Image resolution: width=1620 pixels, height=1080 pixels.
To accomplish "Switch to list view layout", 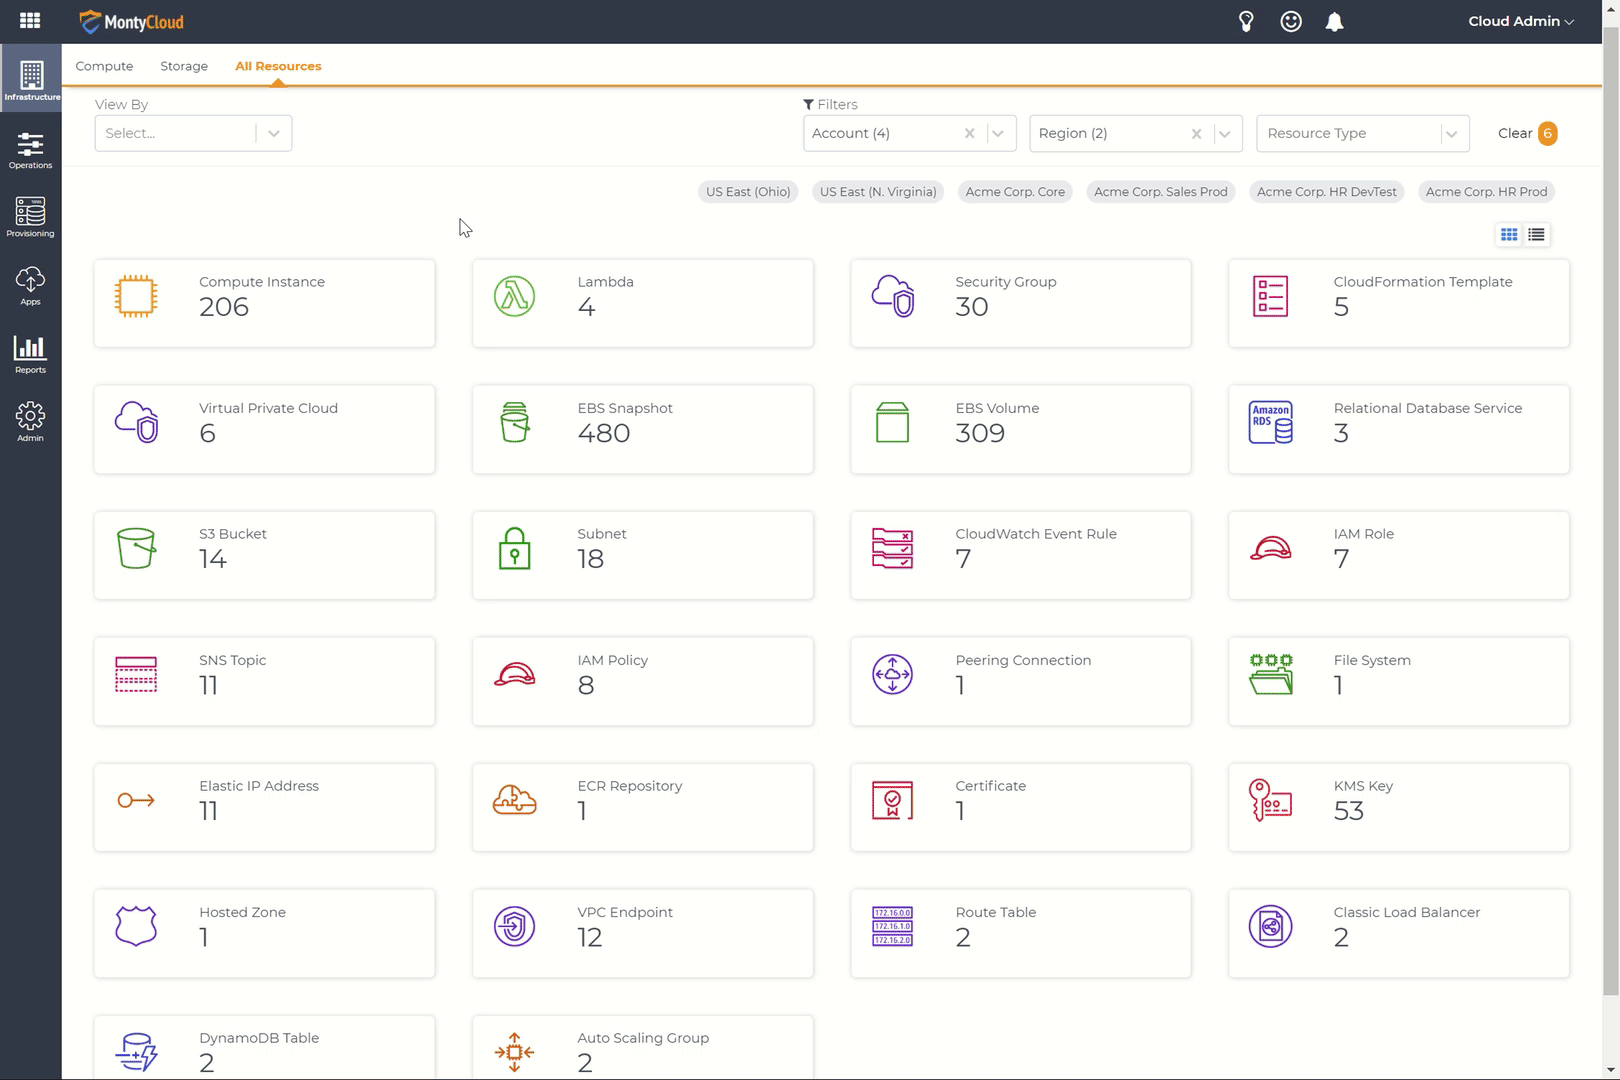I will click(1537, 235).
